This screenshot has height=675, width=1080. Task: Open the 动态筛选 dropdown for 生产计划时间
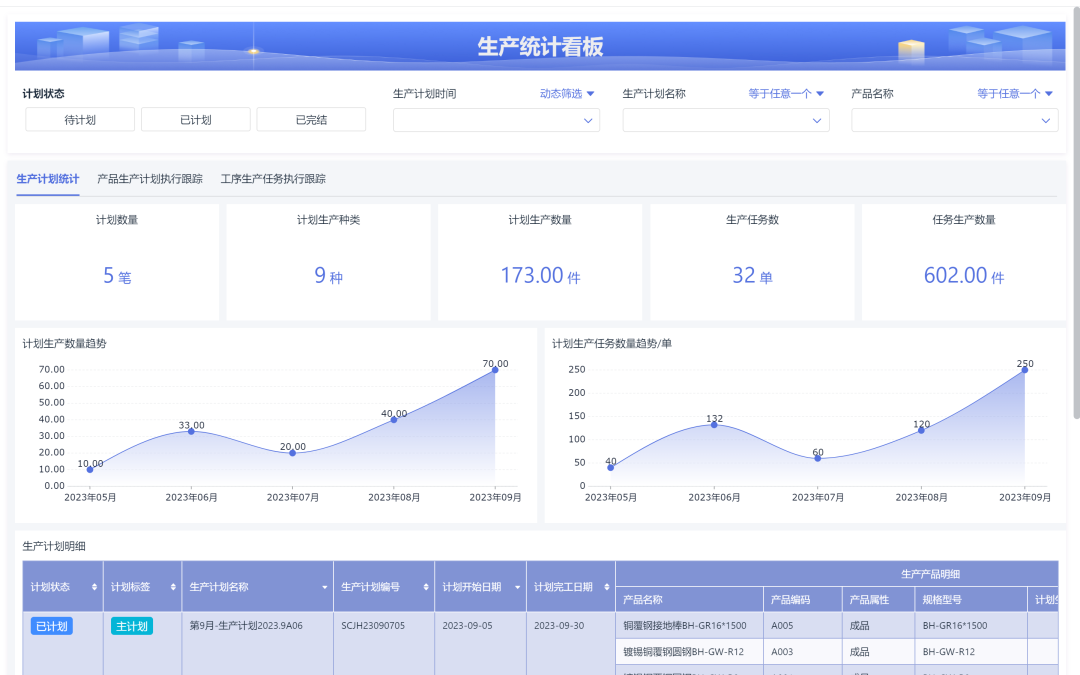[x=566, y=92]
